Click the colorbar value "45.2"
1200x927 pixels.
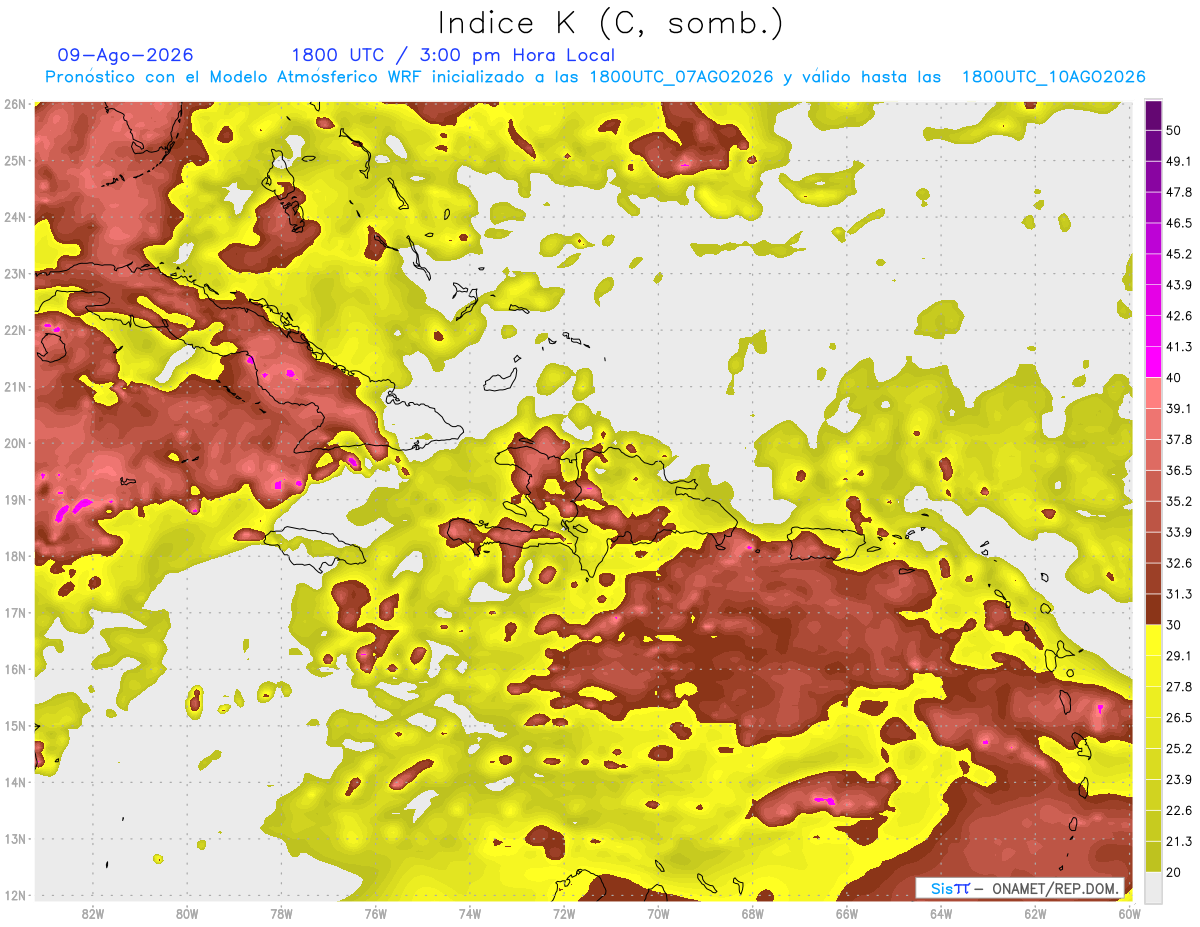pyautogui.click(x=1179, y=254)
